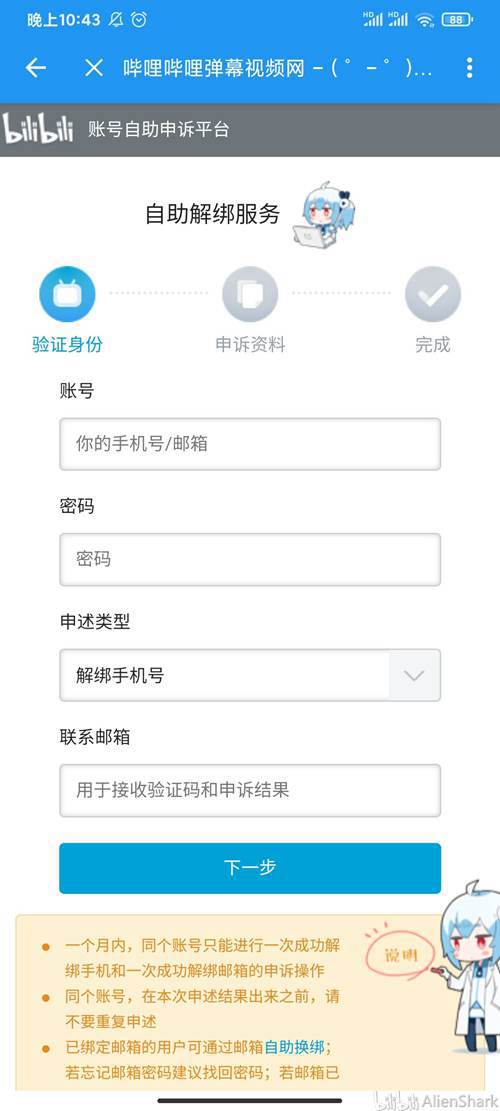Open the three-dot overflow menu
500x1111 pixels.
(469, 68)
